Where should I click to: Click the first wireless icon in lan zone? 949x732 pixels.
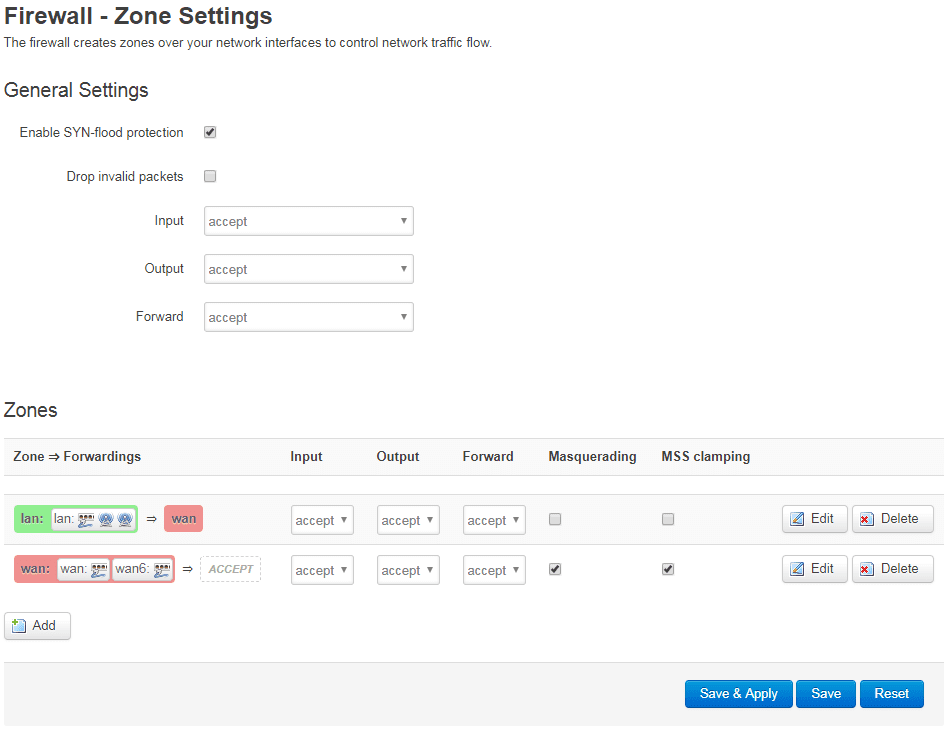(106, 519)
